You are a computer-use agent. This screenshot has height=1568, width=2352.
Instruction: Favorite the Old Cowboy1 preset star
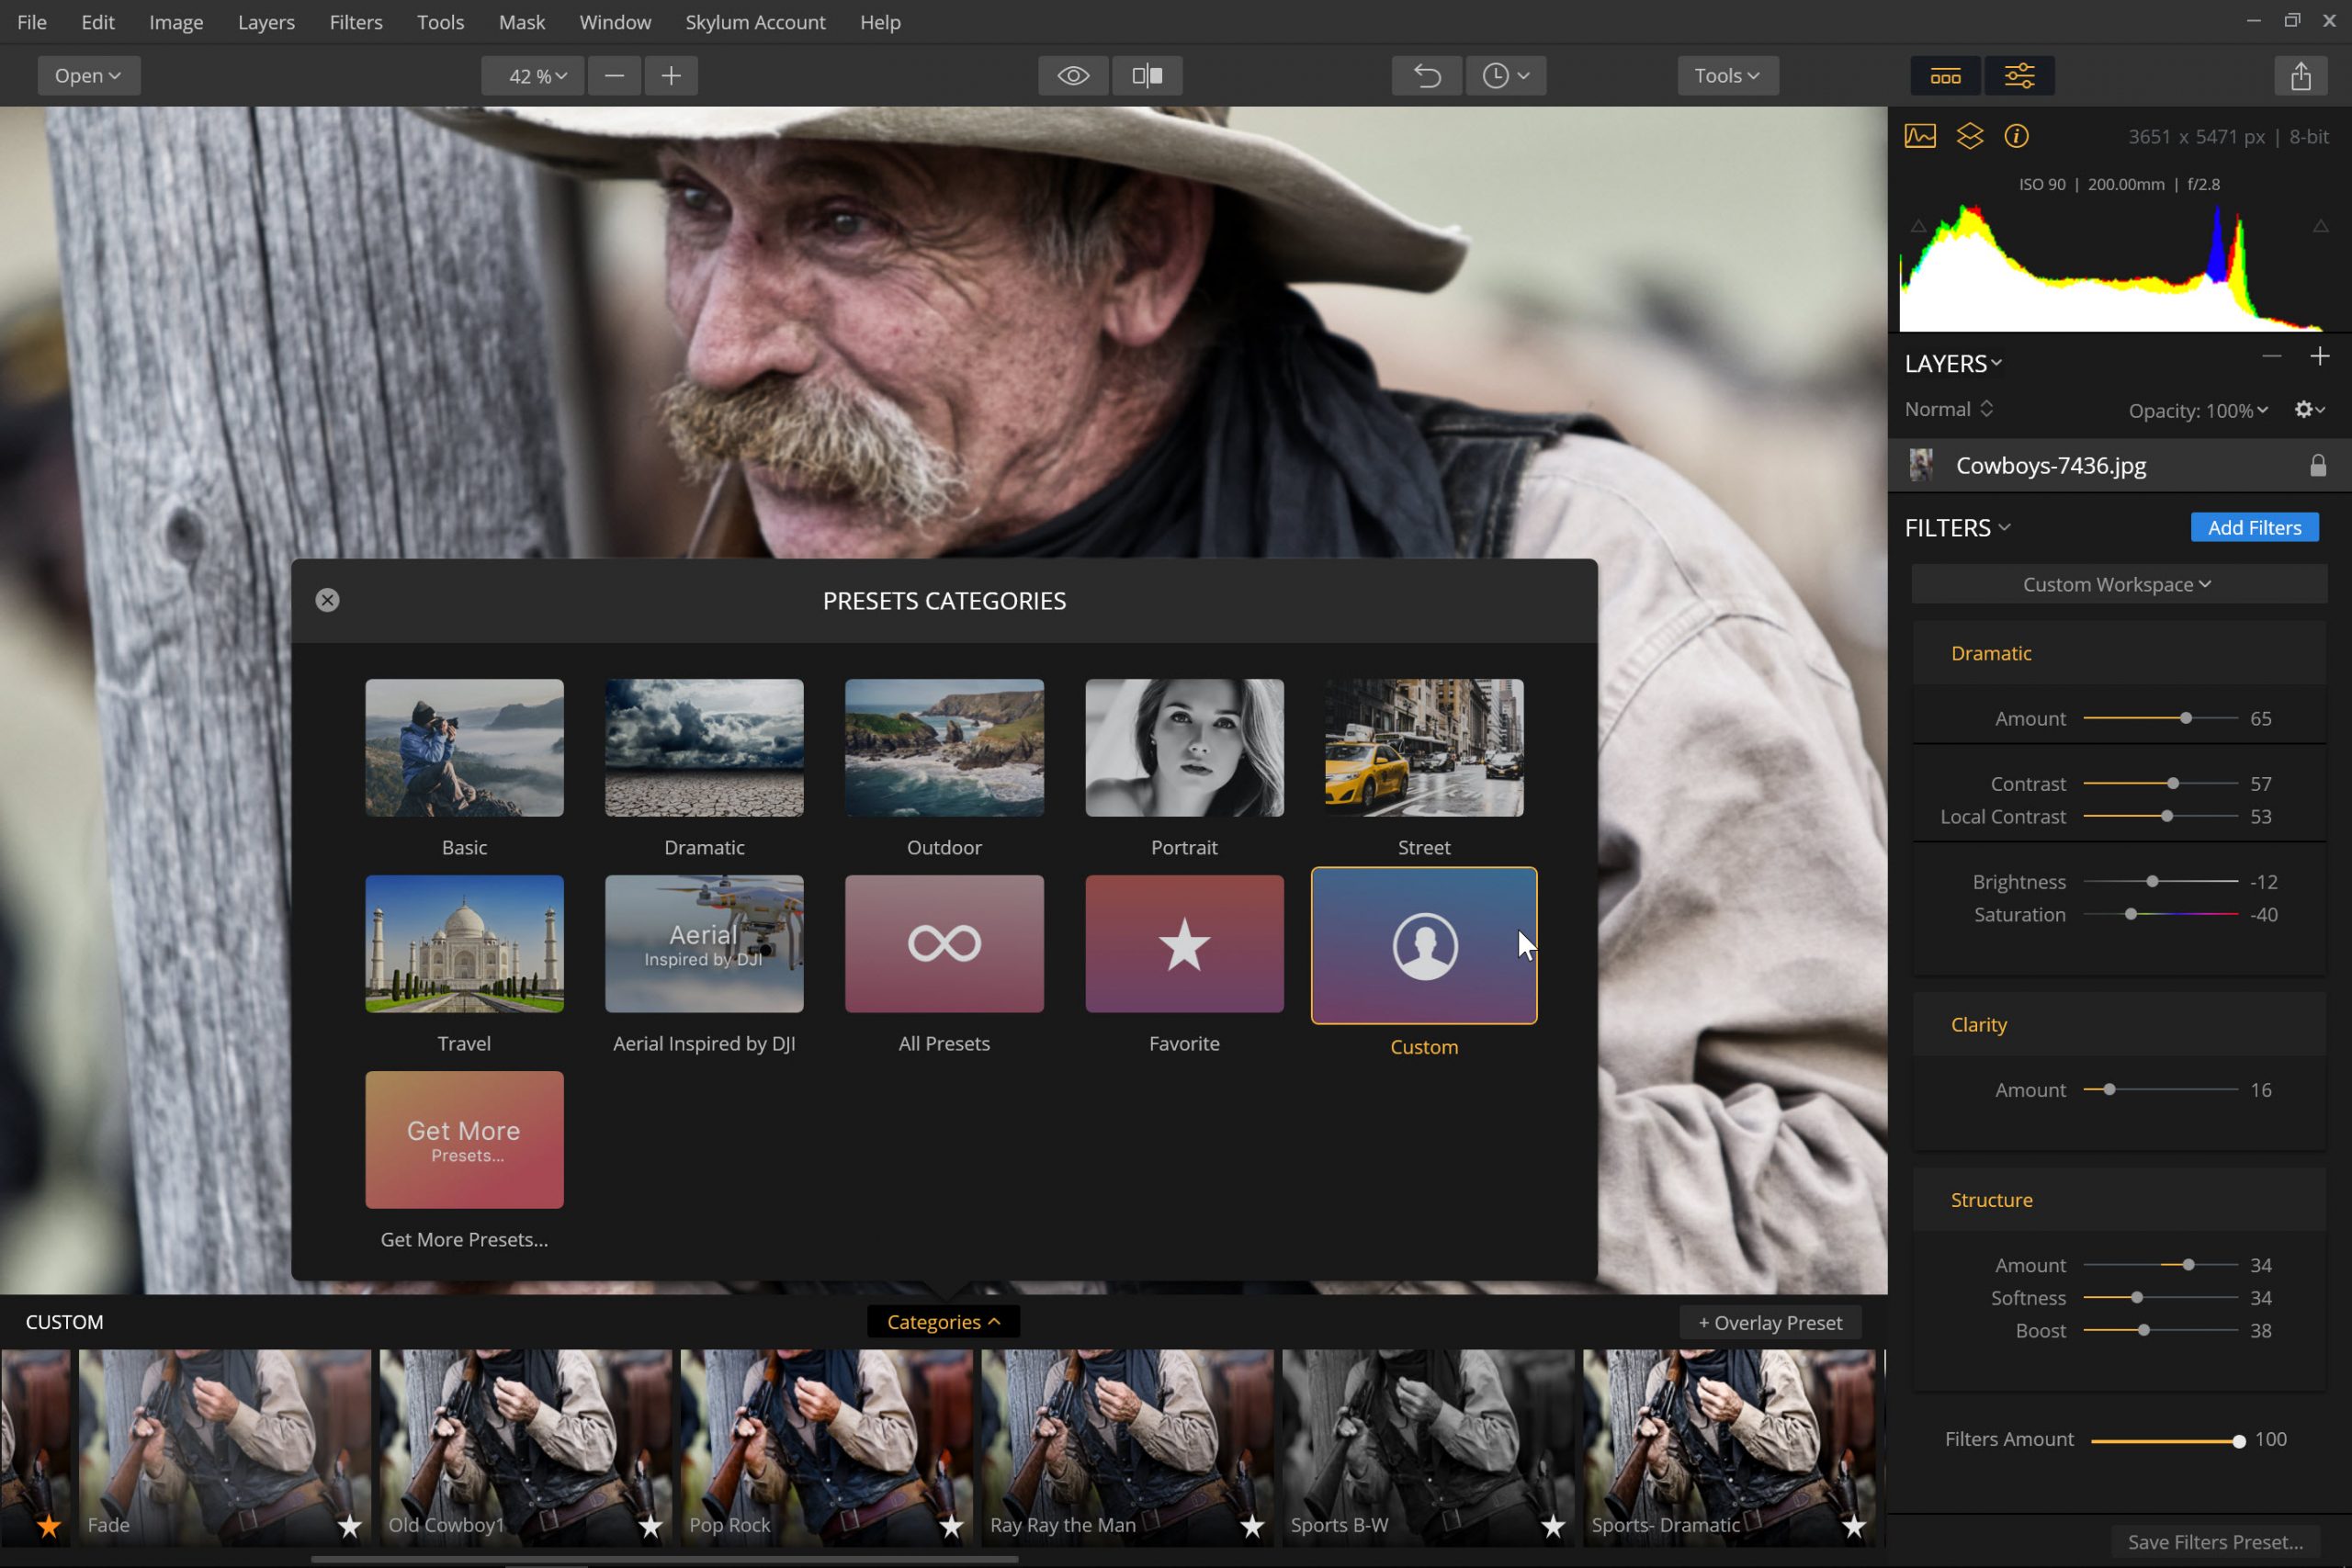pyautogui.click(x=650, y=1526)
